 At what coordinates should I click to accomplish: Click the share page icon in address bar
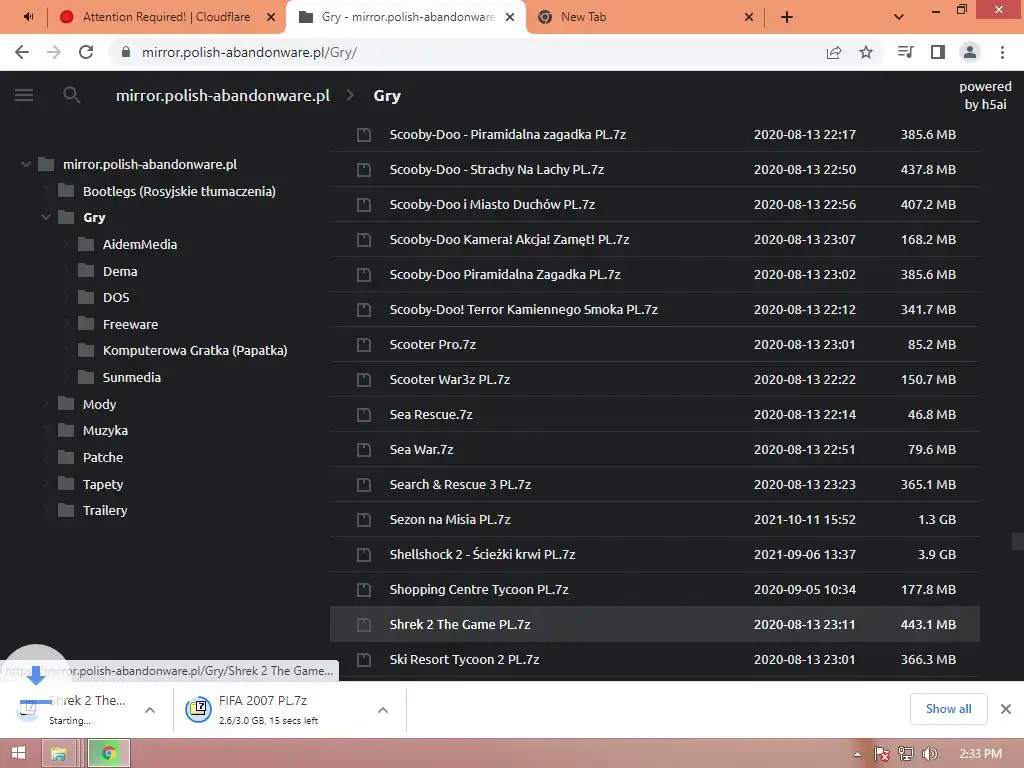click(x=834, y=52)
